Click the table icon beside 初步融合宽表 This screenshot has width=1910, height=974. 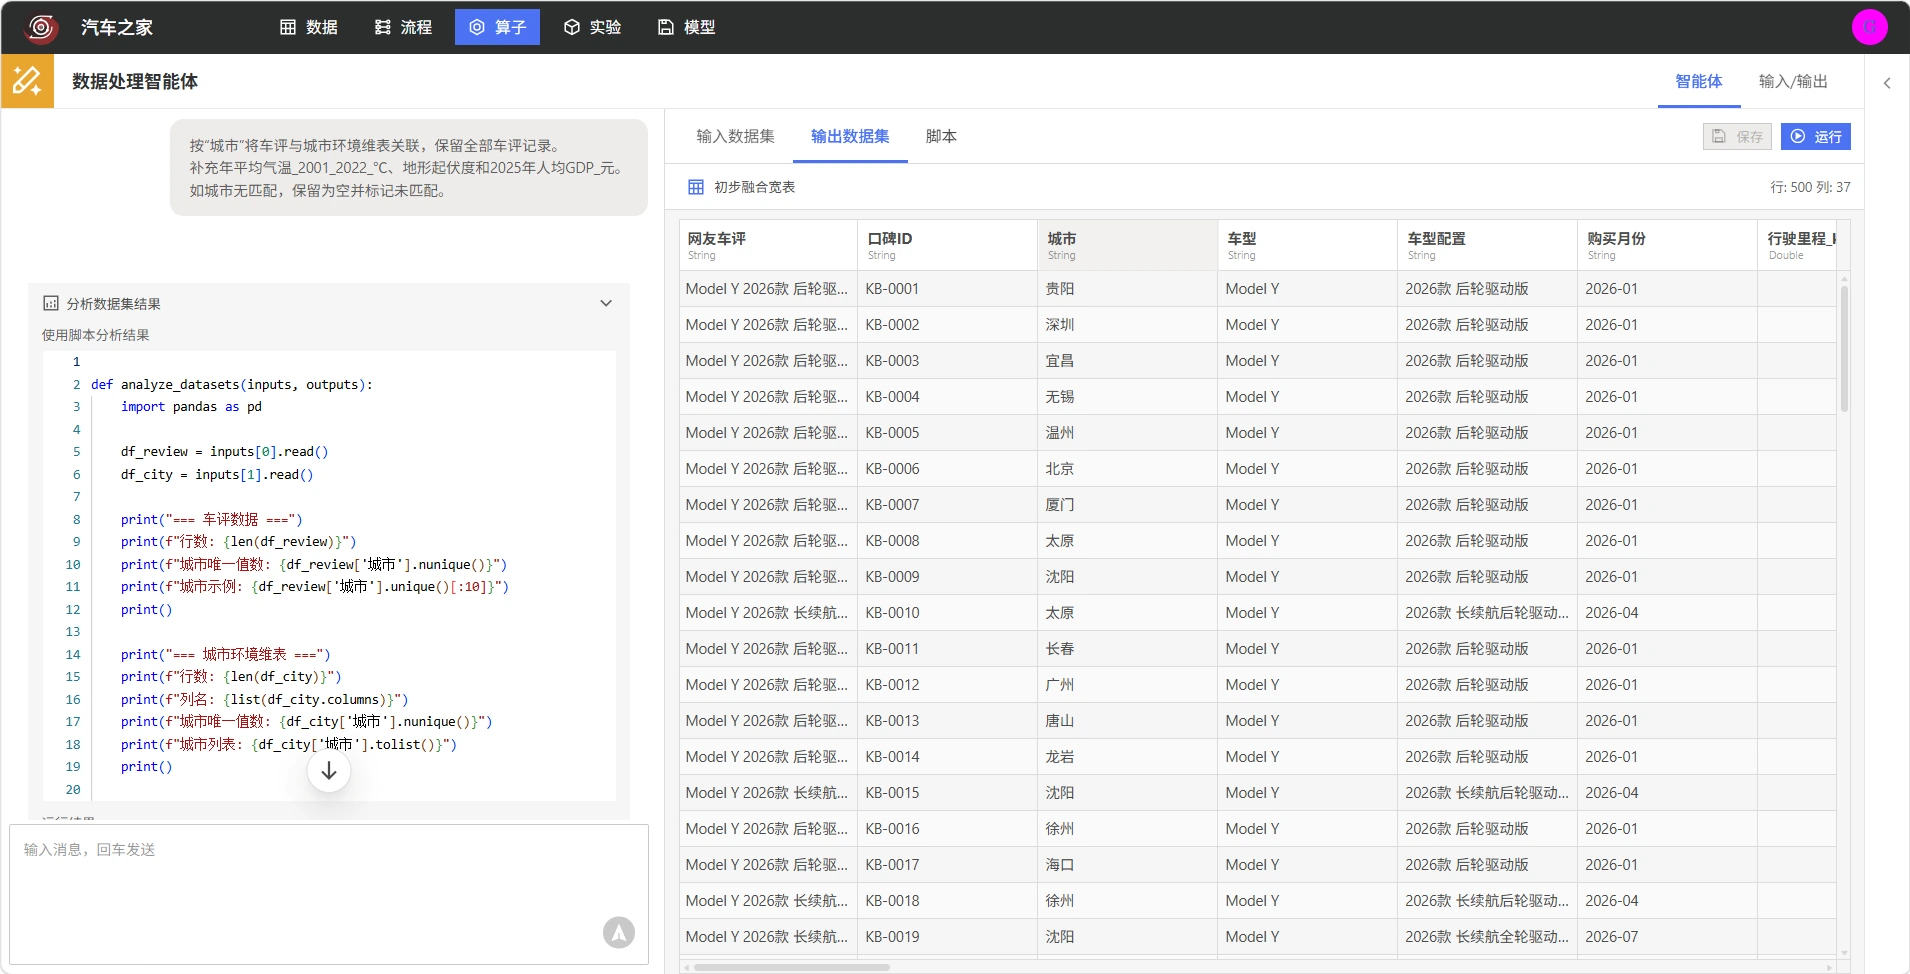[696, 187]
